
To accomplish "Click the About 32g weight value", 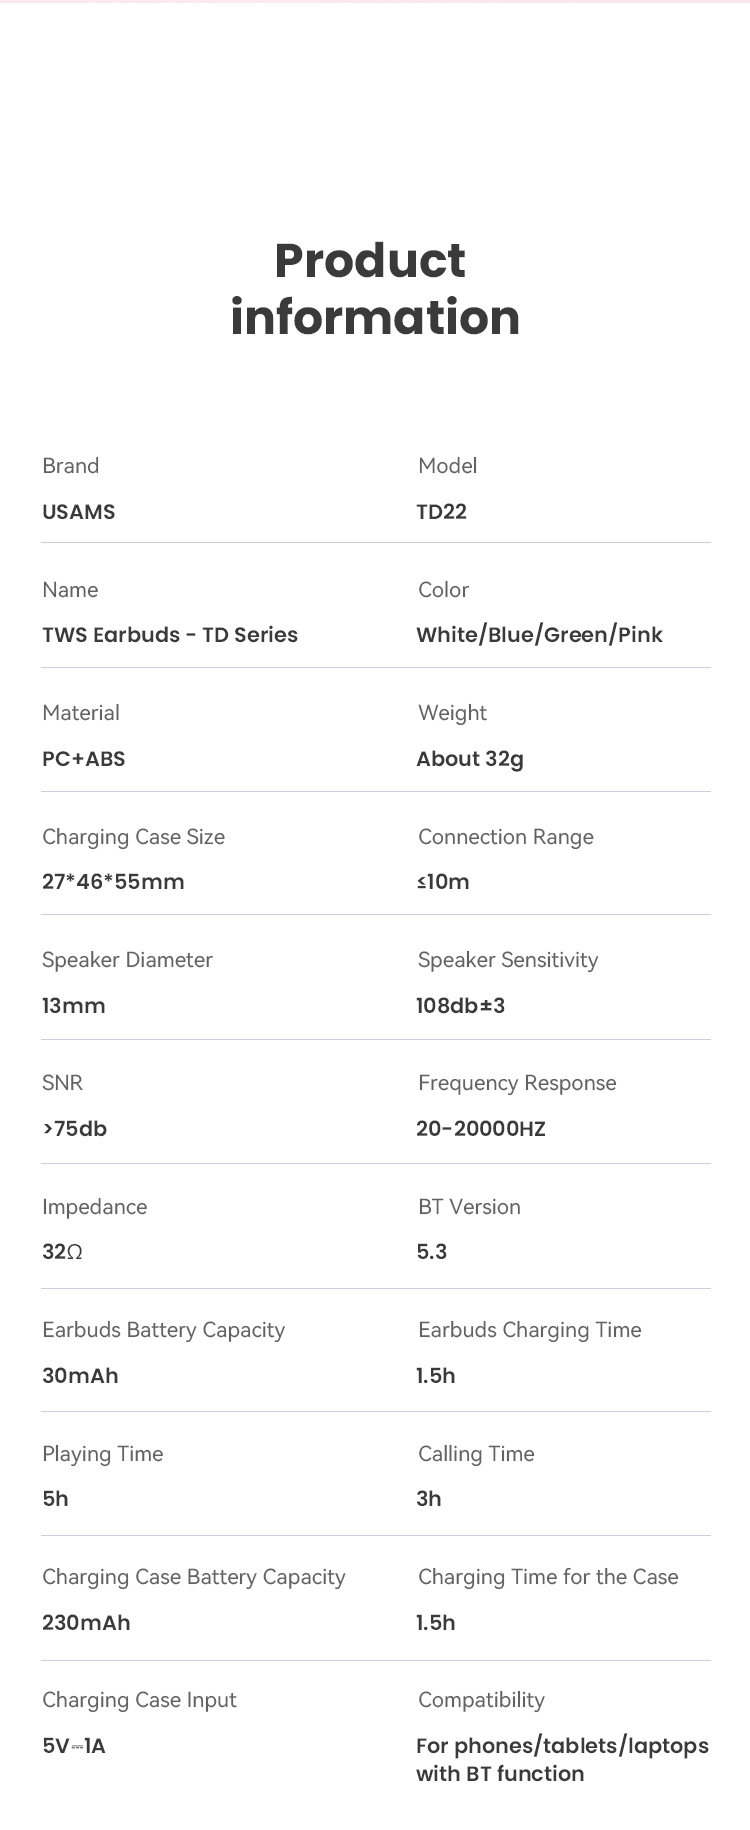I will click(470, 759).
